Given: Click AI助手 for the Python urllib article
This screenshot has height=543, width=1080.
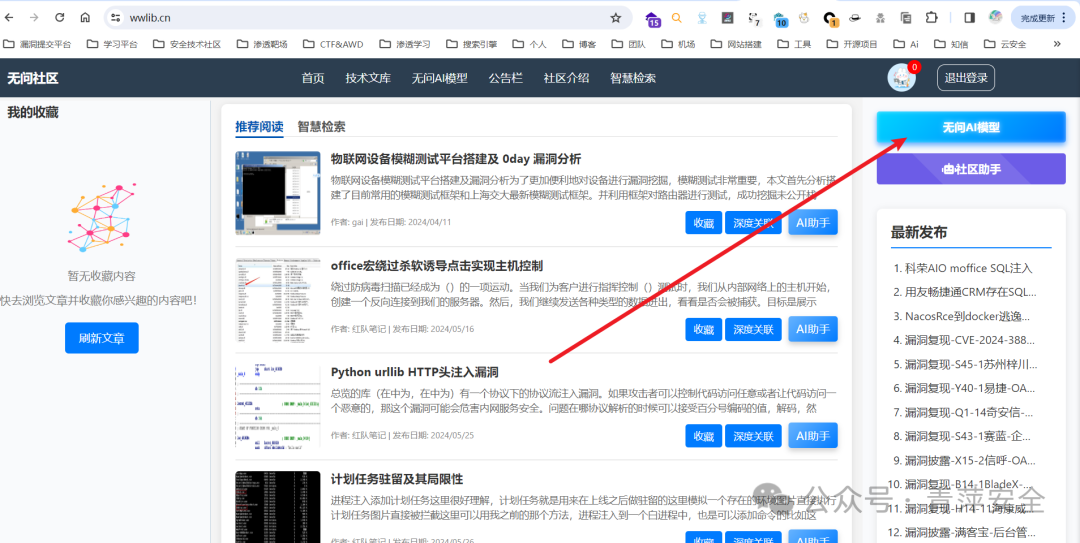Looking at the screenshot, I should pyautogui.click(x=813, y=436).
